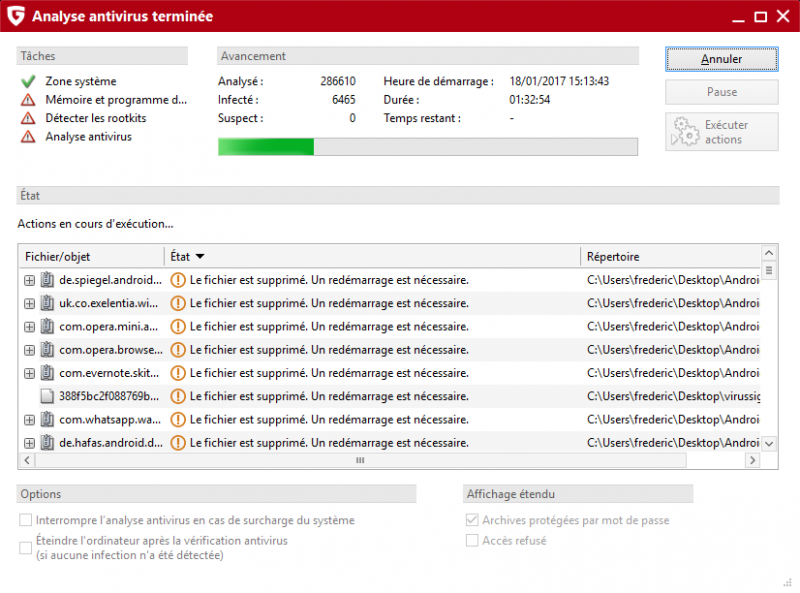Expand the uk.co.exelentia entry
This screenshot has width=800, height=593.
point(30,304)
